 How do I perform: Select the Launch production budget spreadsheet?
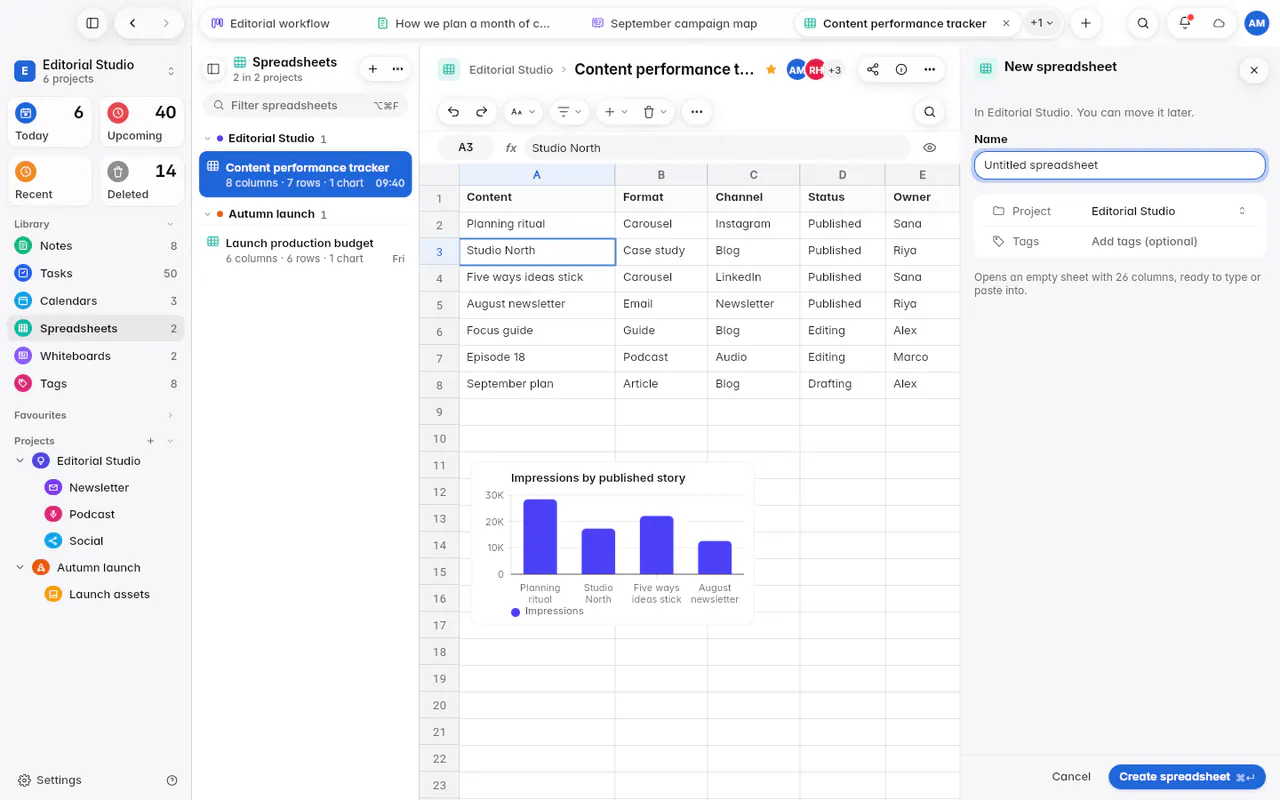click(306, 250)
